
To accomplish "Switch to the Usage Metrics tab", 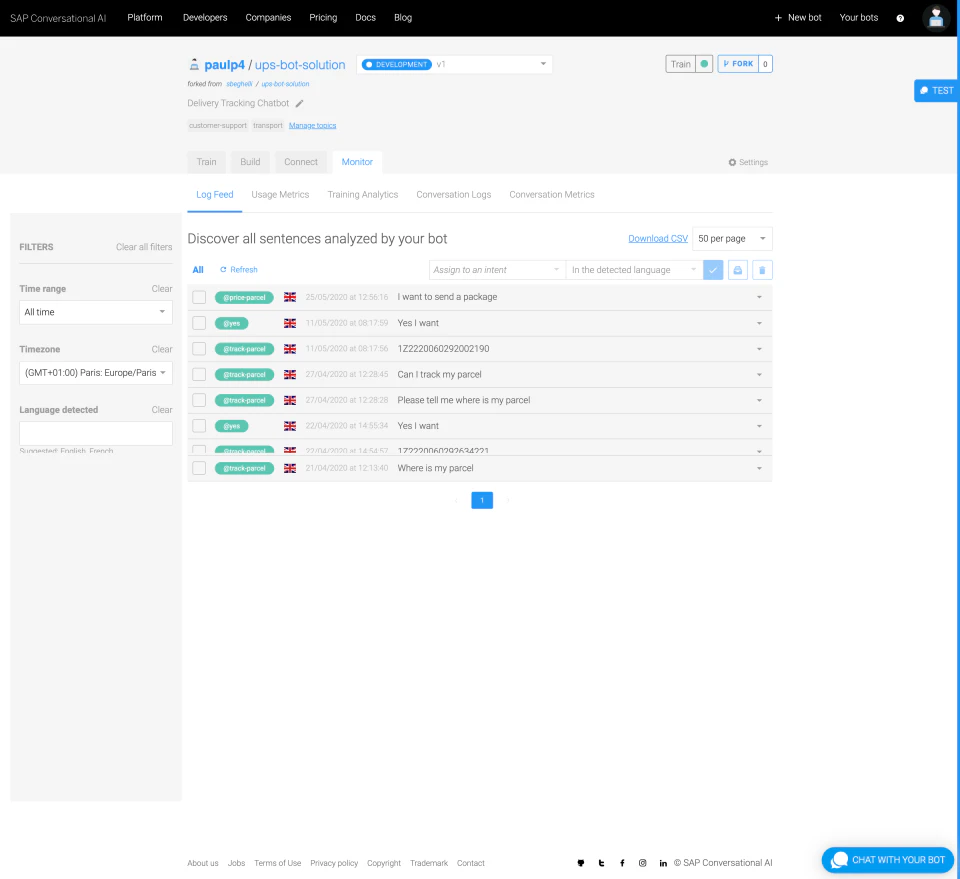I will (x=281, y=194).
